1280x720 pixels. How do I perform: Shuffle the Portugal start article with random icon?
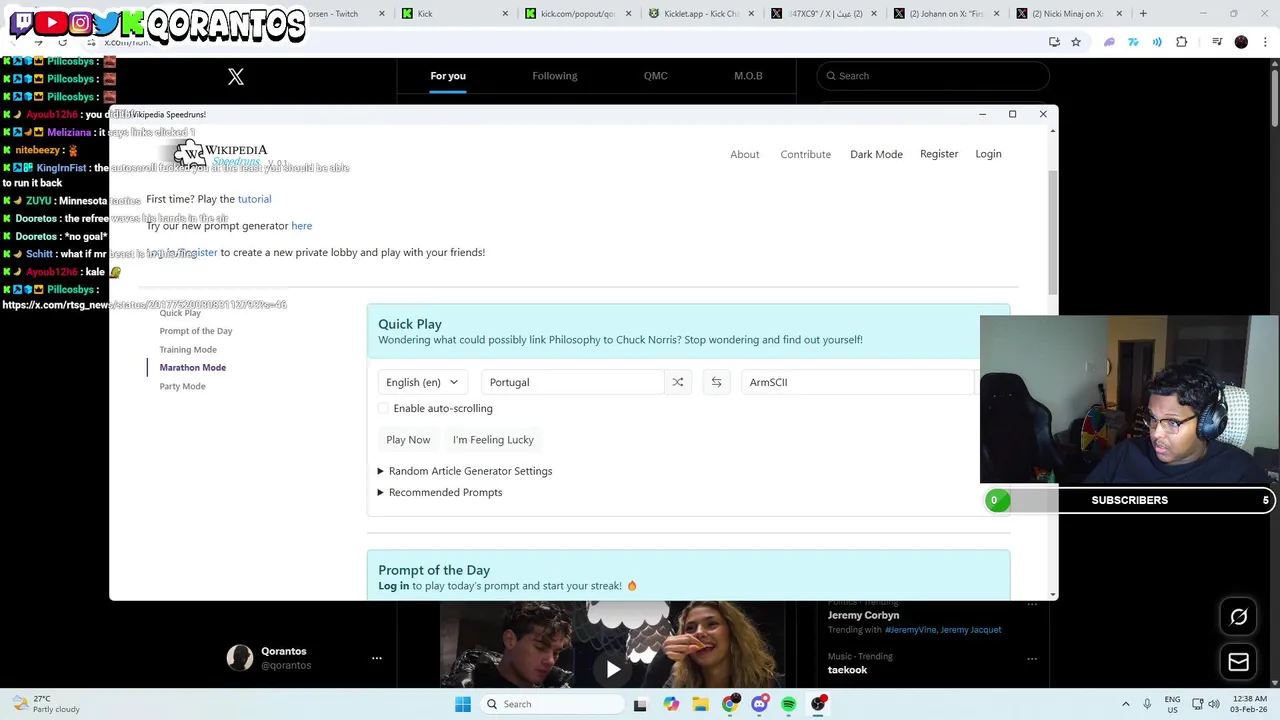(x=678, y=382)
